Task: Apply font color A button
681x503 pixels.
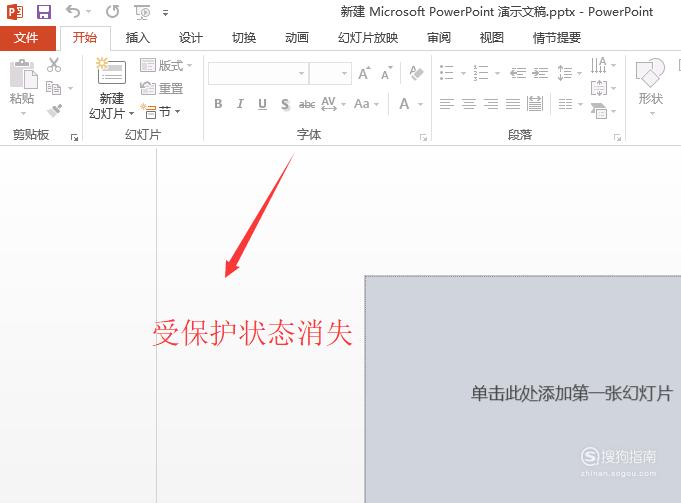Action: 404,104
